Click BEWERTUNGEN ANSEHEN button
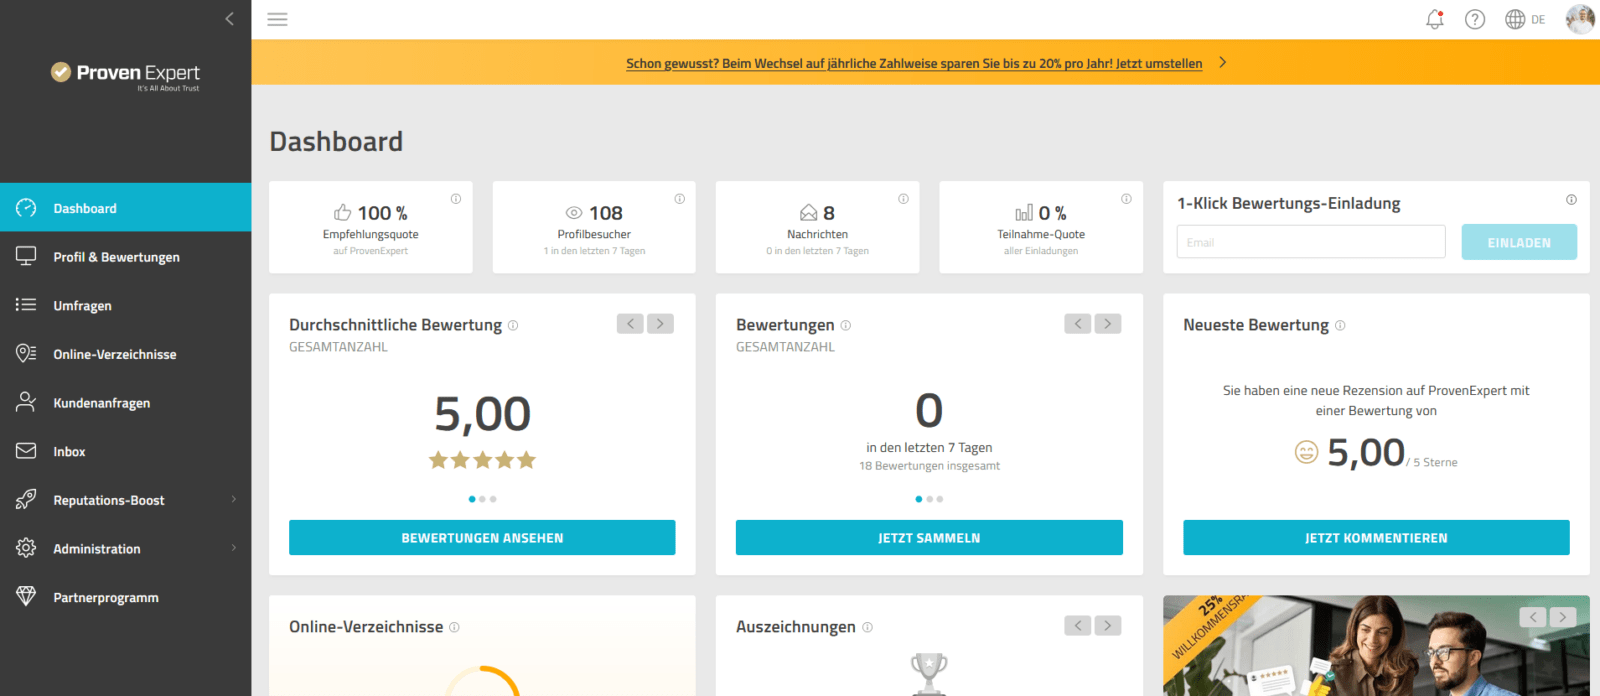The height and width of the screenshot is (696, 1600). pyautogui.click(x=482, y=537)
